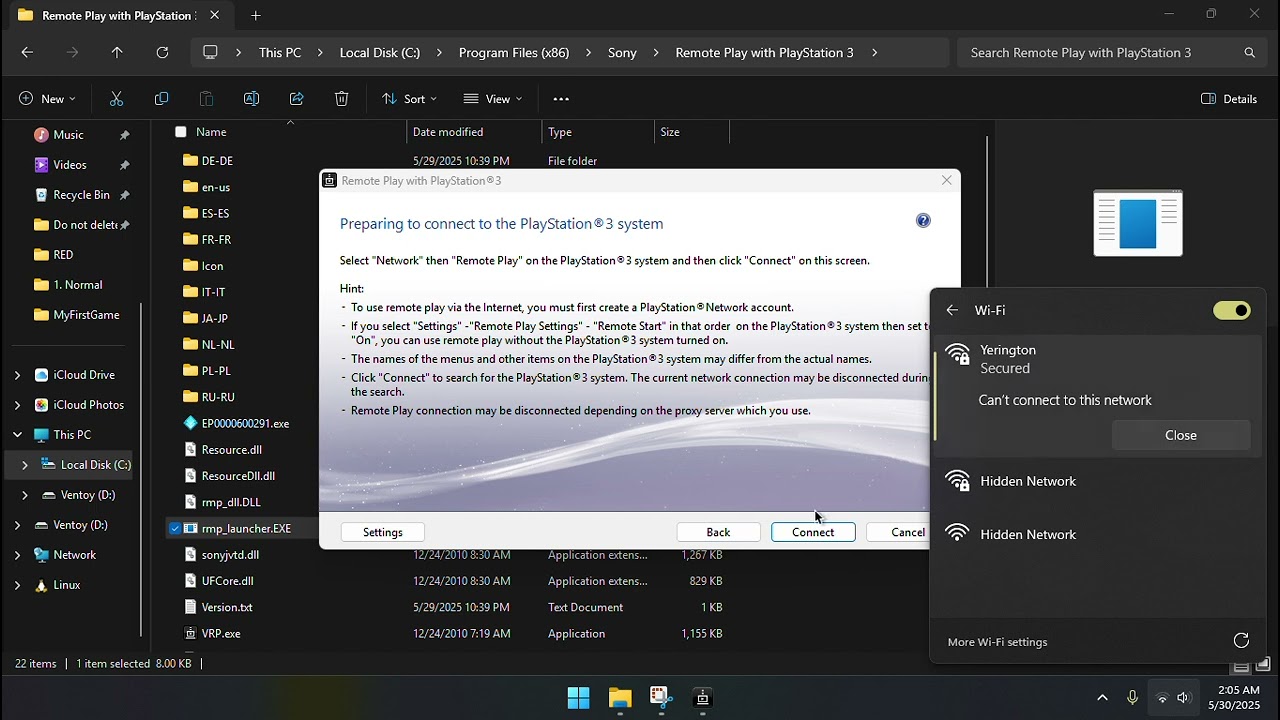Viewport: 1280px width, 720px height.
Task: Select the DE-DE folder
Action: (217, 160)
